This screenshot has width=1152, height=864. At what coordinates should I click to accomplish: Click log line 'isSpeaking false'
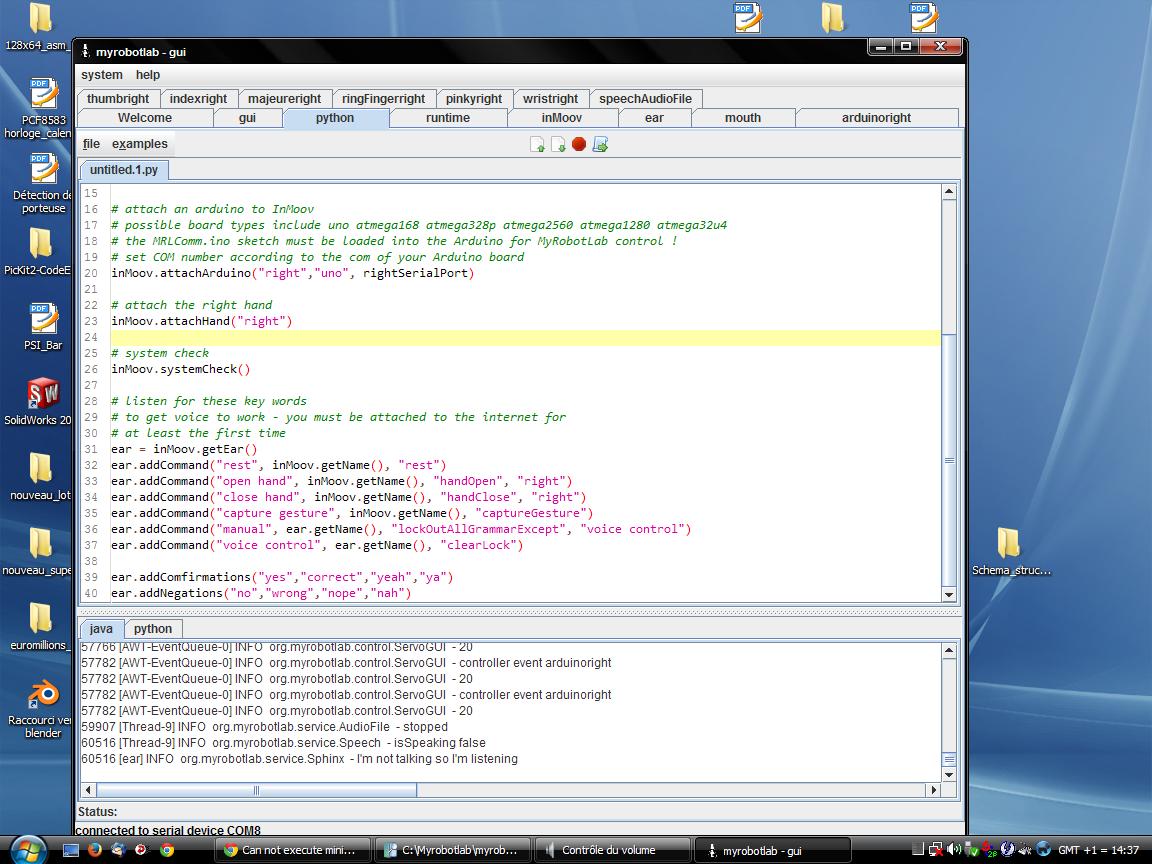point(284,743)
